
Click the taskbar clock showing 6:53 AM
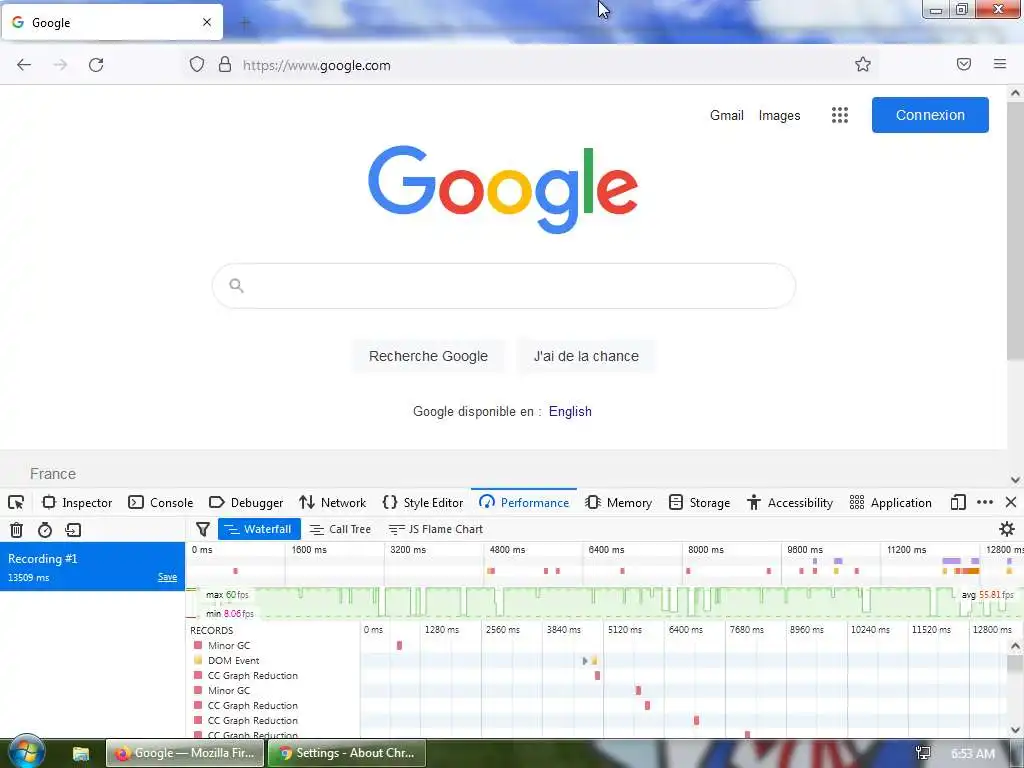972,754
